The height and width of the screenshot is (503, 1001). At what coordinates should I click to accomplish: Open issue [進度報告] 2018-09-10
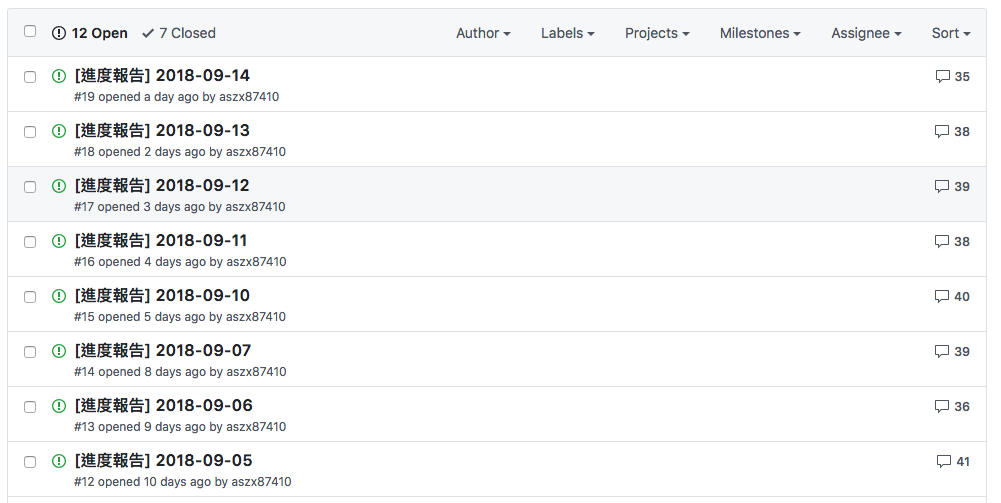pos(162,296)
